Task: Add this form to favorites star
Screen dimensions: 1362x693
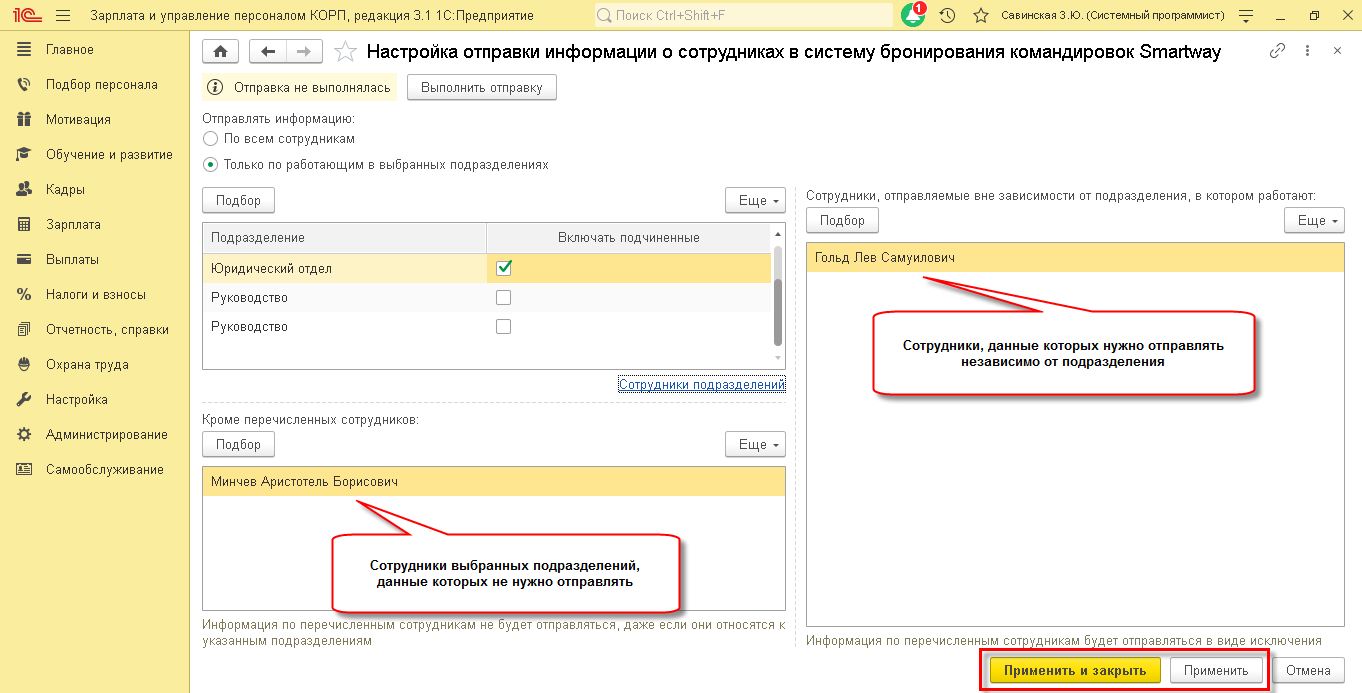Action: coord(344,52)
